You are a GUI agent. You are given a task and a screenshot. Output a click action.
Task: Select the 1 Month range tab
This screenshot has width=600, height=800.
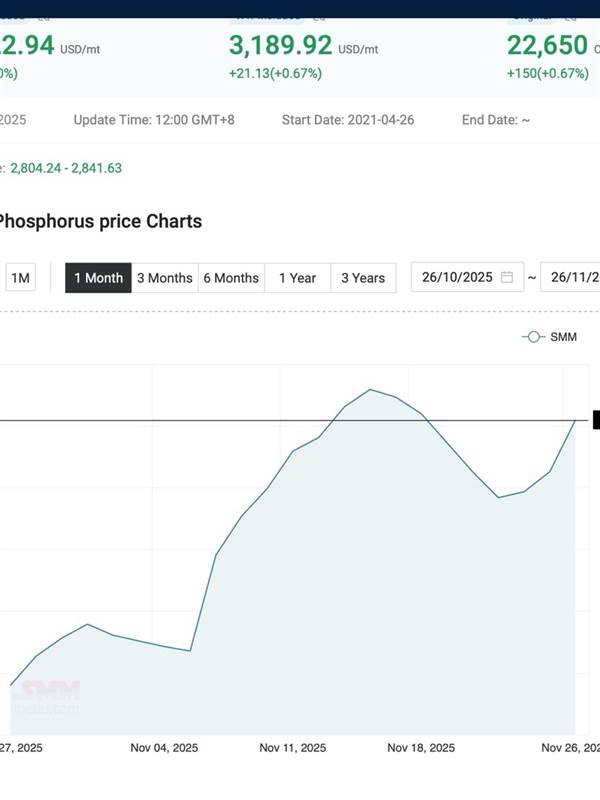(98, 278)
